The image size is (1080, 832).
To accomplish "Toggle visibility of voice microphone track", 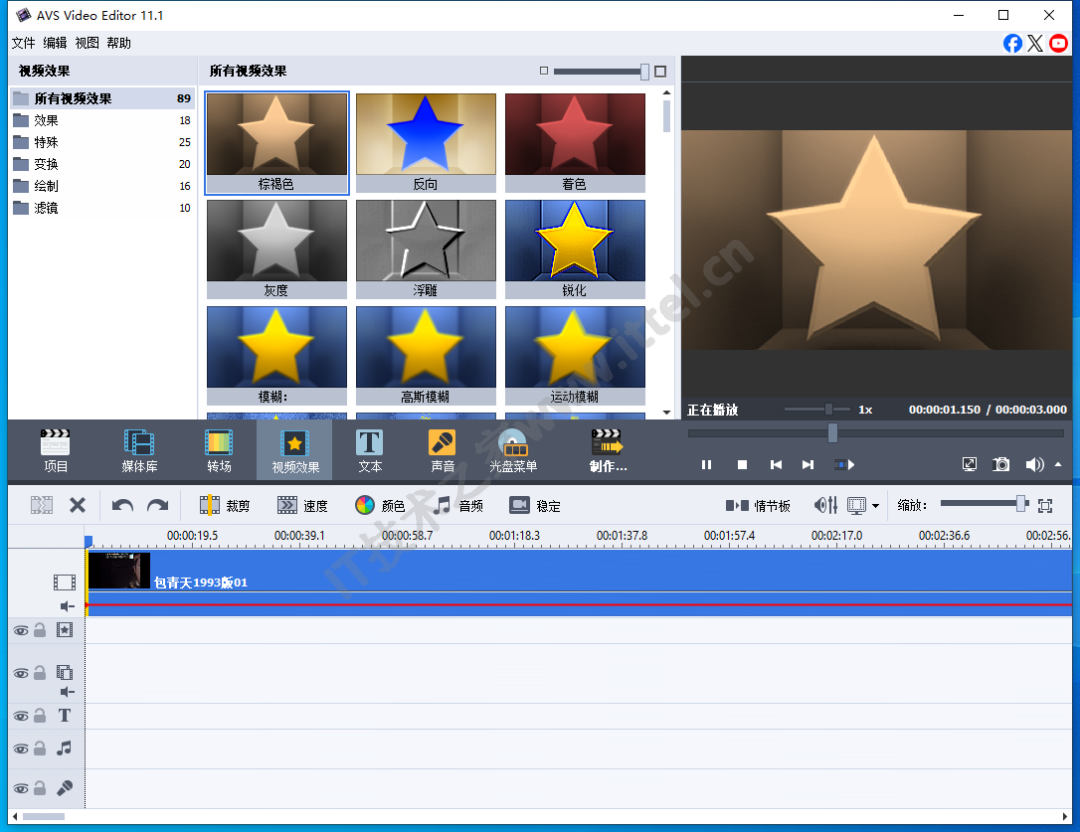I will tap(21, 789).
